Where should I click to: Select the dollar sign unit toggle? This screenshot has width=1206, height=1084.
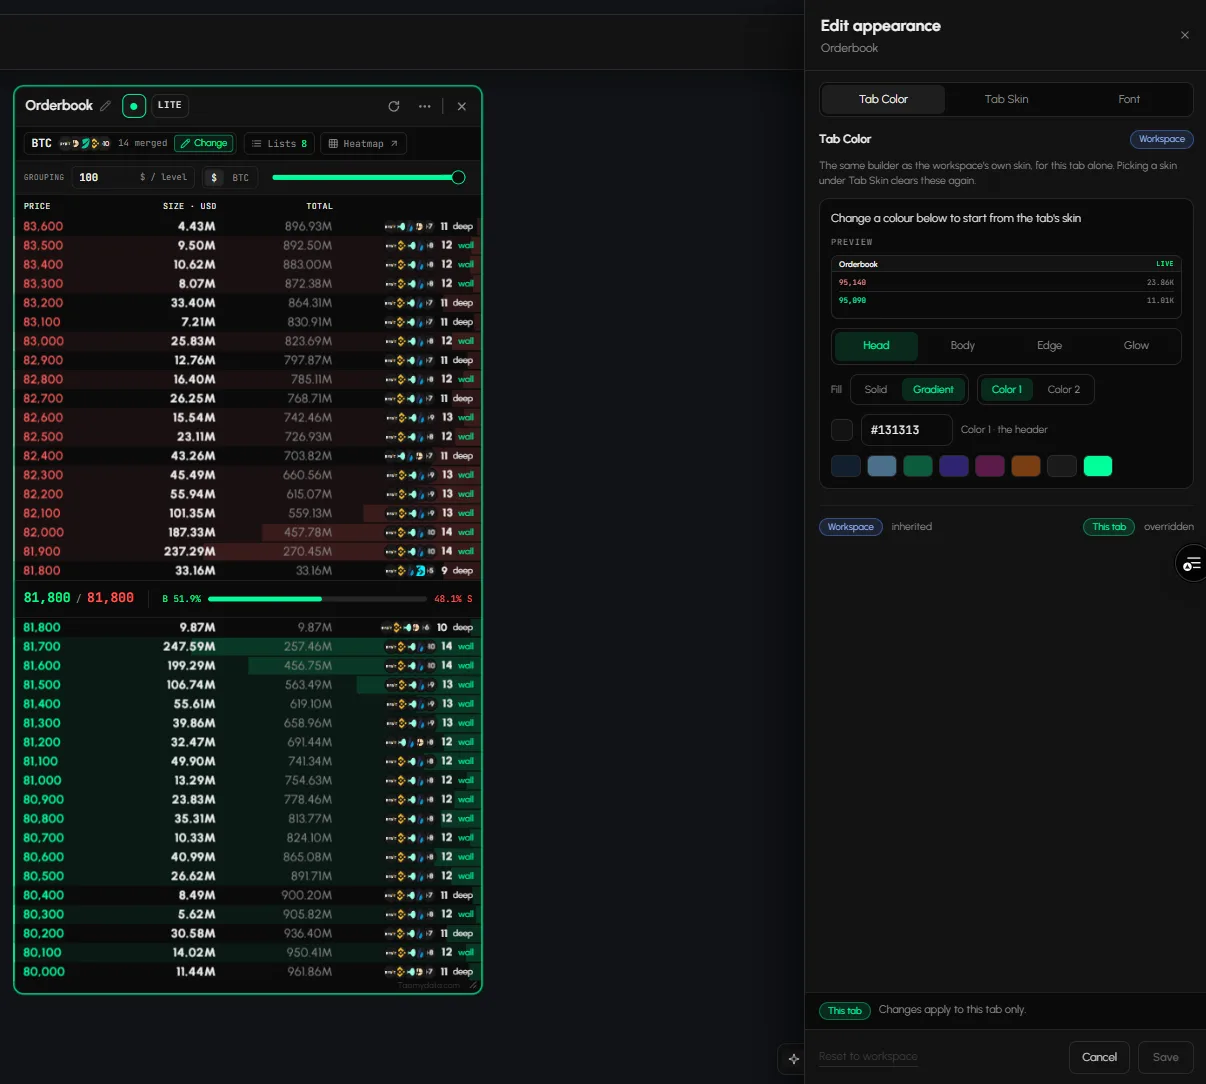[x=214, y=177]
